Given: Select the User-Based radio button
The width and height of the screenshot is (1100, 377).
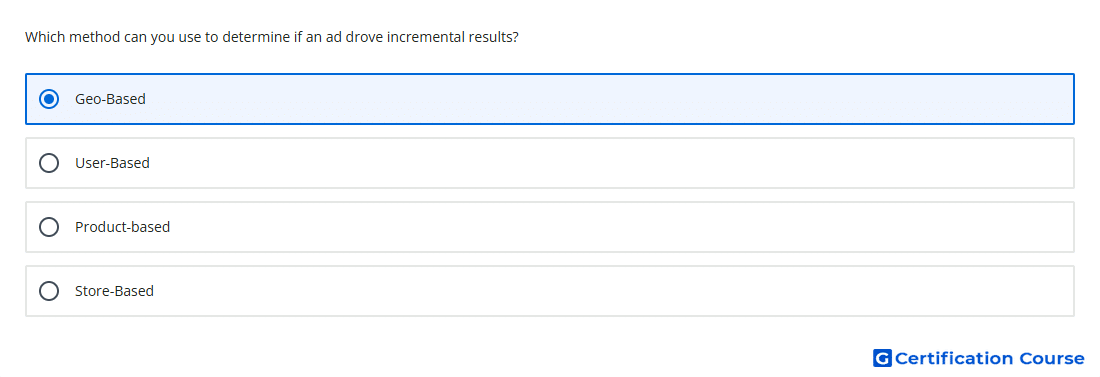Looking at the screenshot, I should 48,163.
